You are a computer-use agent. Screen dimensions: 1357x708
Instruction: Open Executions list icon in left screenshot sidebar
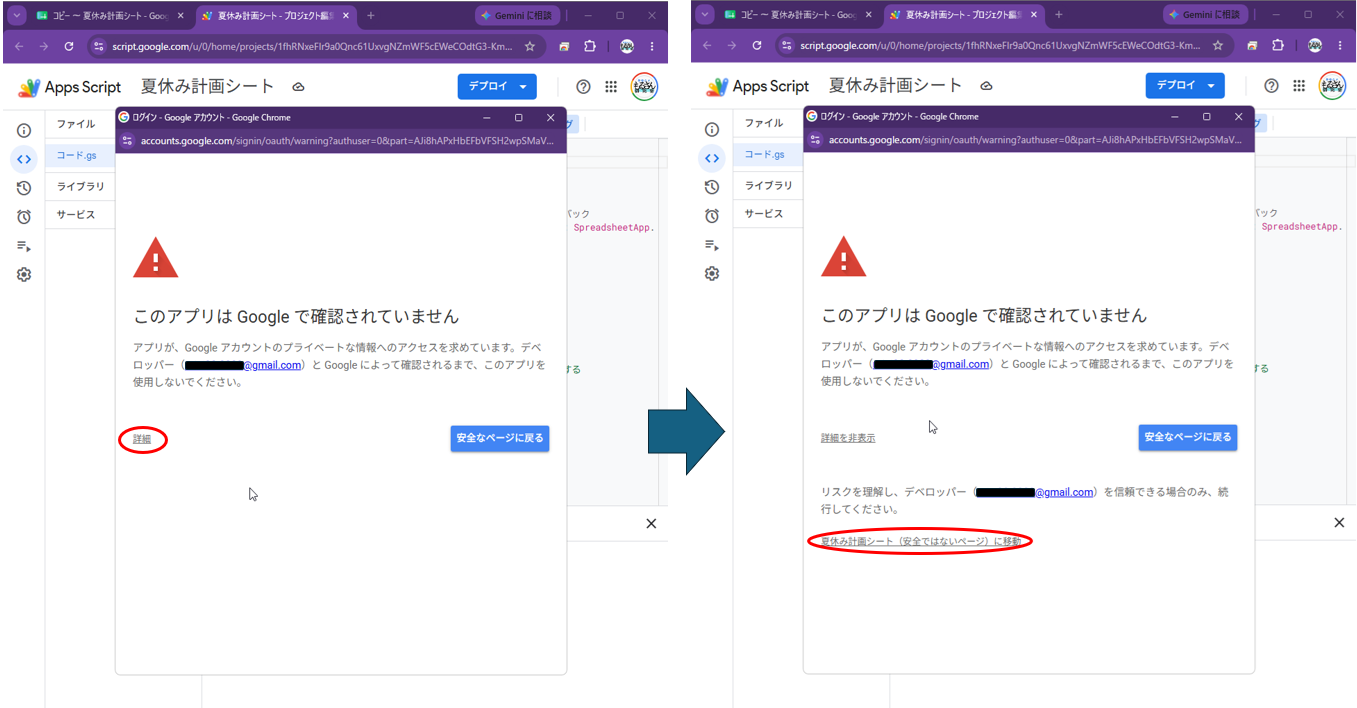point(24,246)
